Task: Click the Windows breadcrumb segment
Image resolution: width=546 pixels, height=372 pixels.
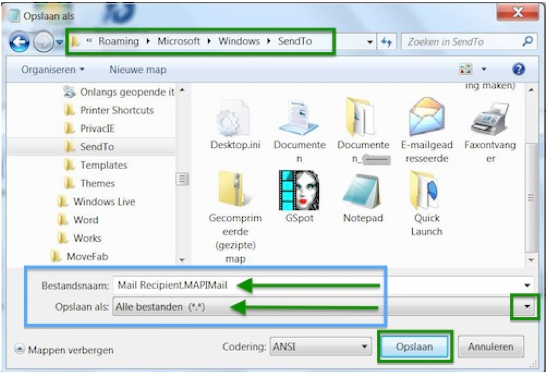Action: 239,41
